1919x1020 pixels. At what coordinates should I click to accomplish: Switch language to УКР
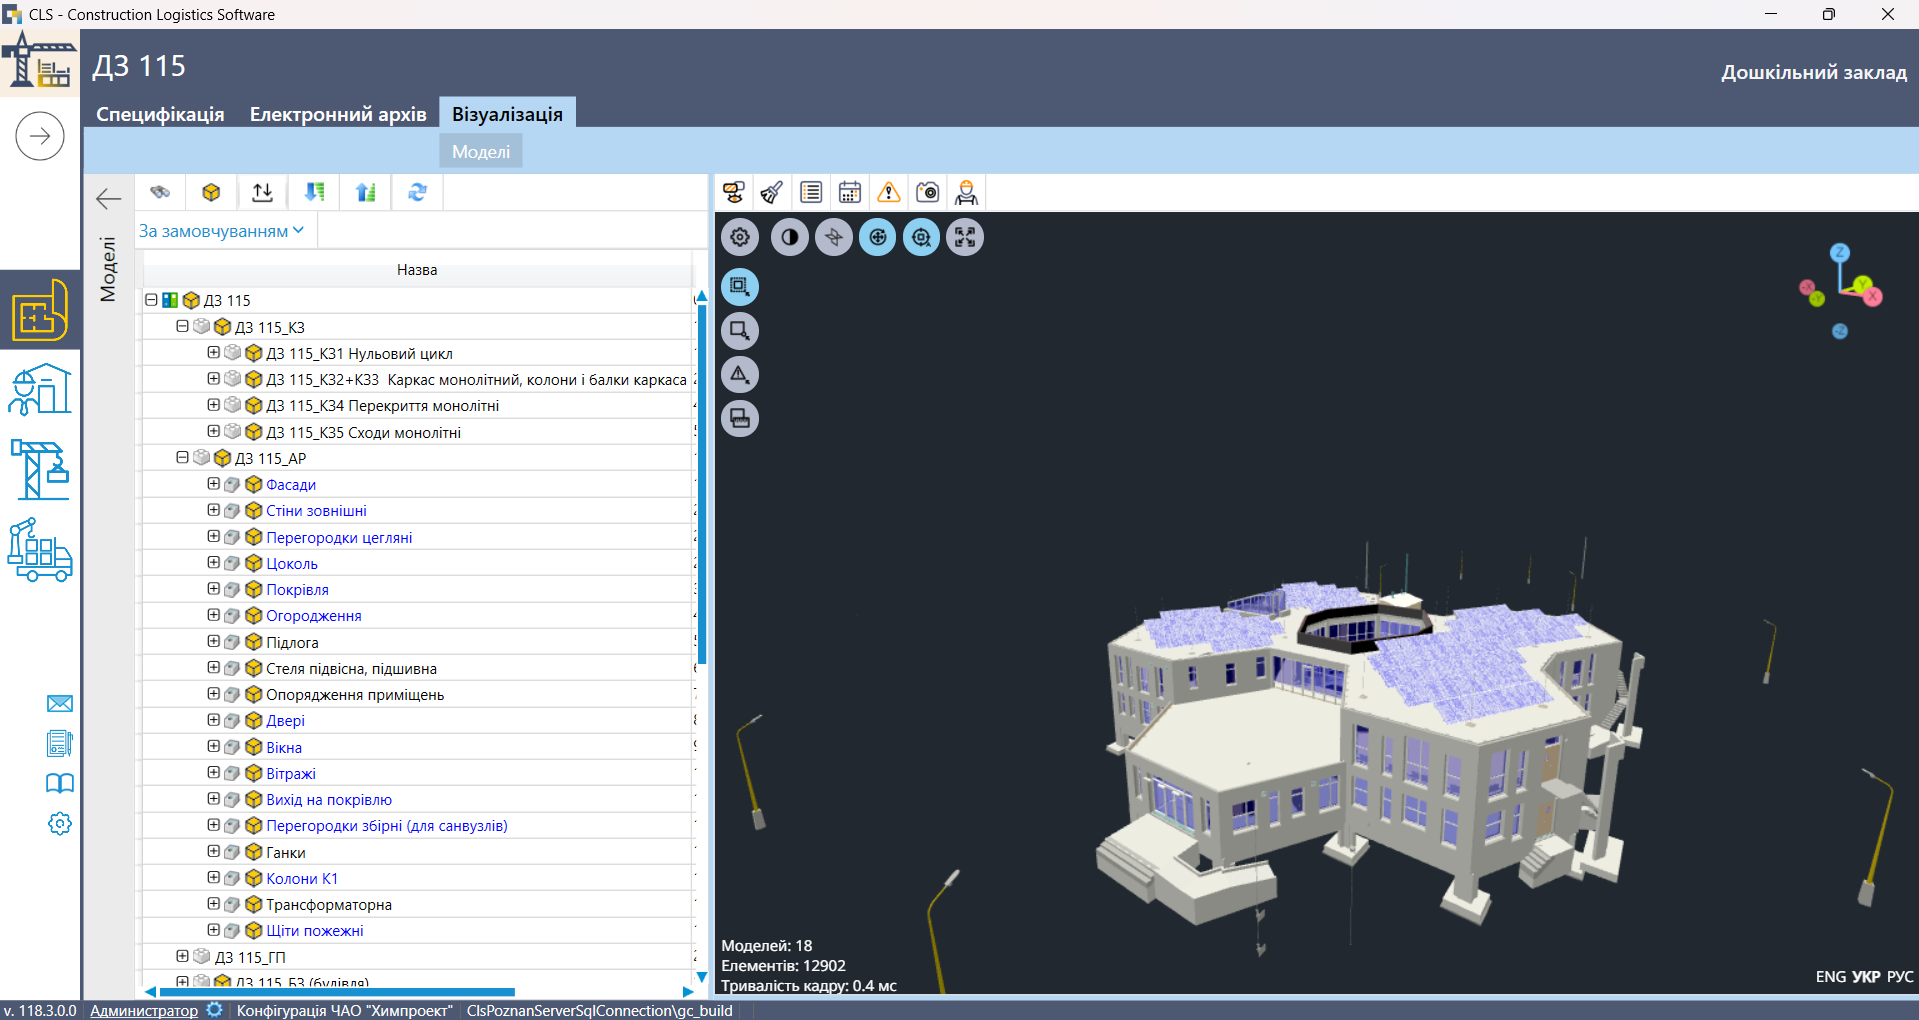coord(1866,977)
